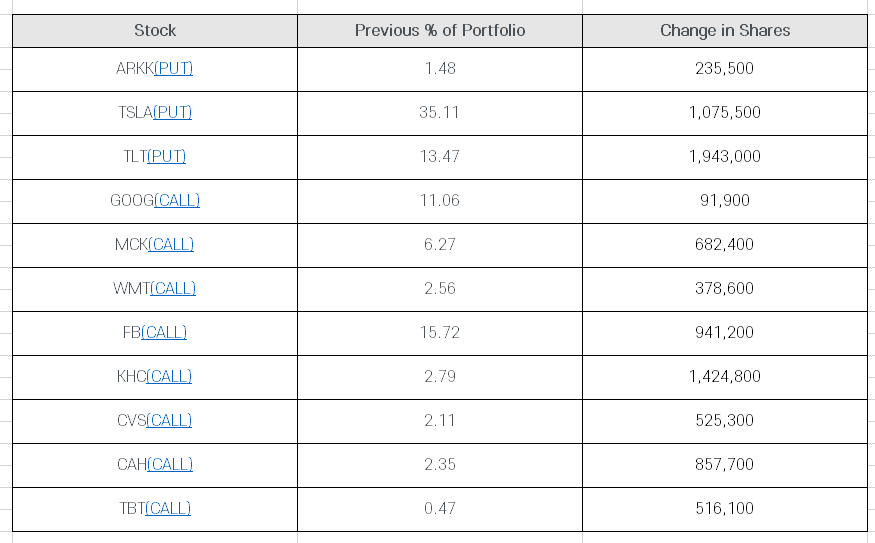Open the TLT (PUT) link
The image size is (875, 543).
167,157
